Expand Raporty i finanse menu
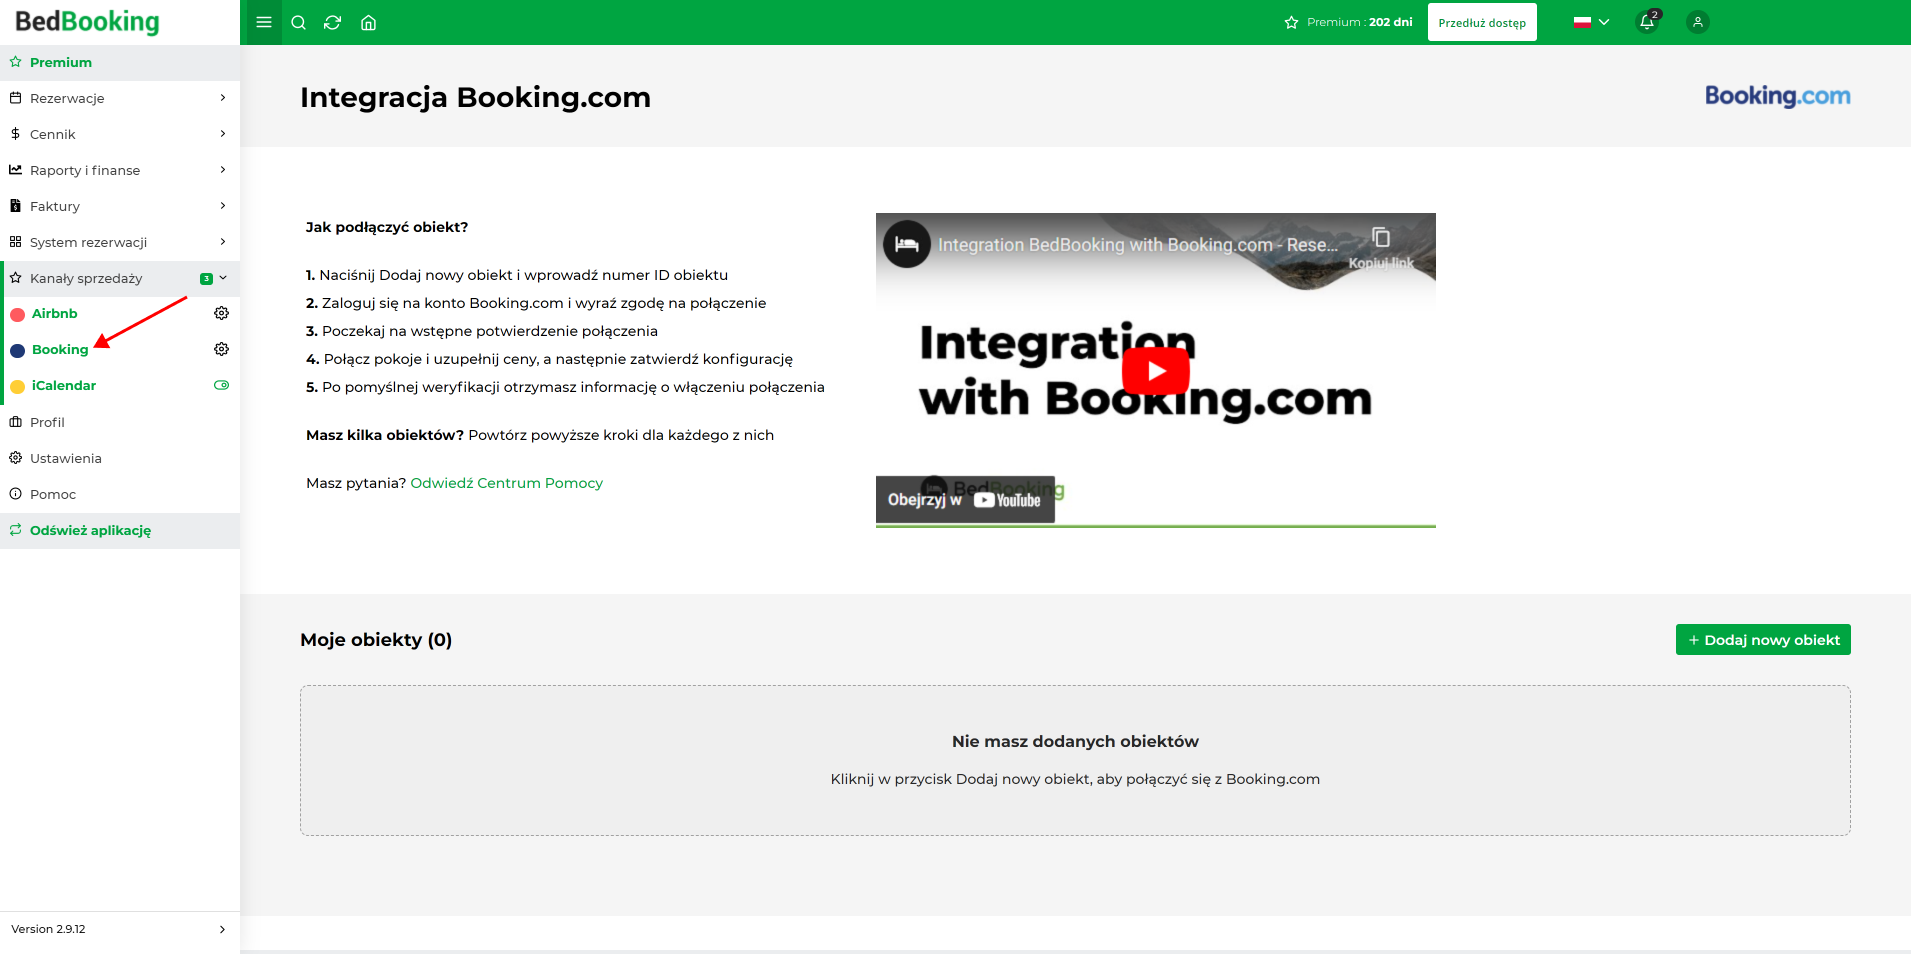Image resolution: width=1911 pixels, height=954 pixels. pos(120,170)
